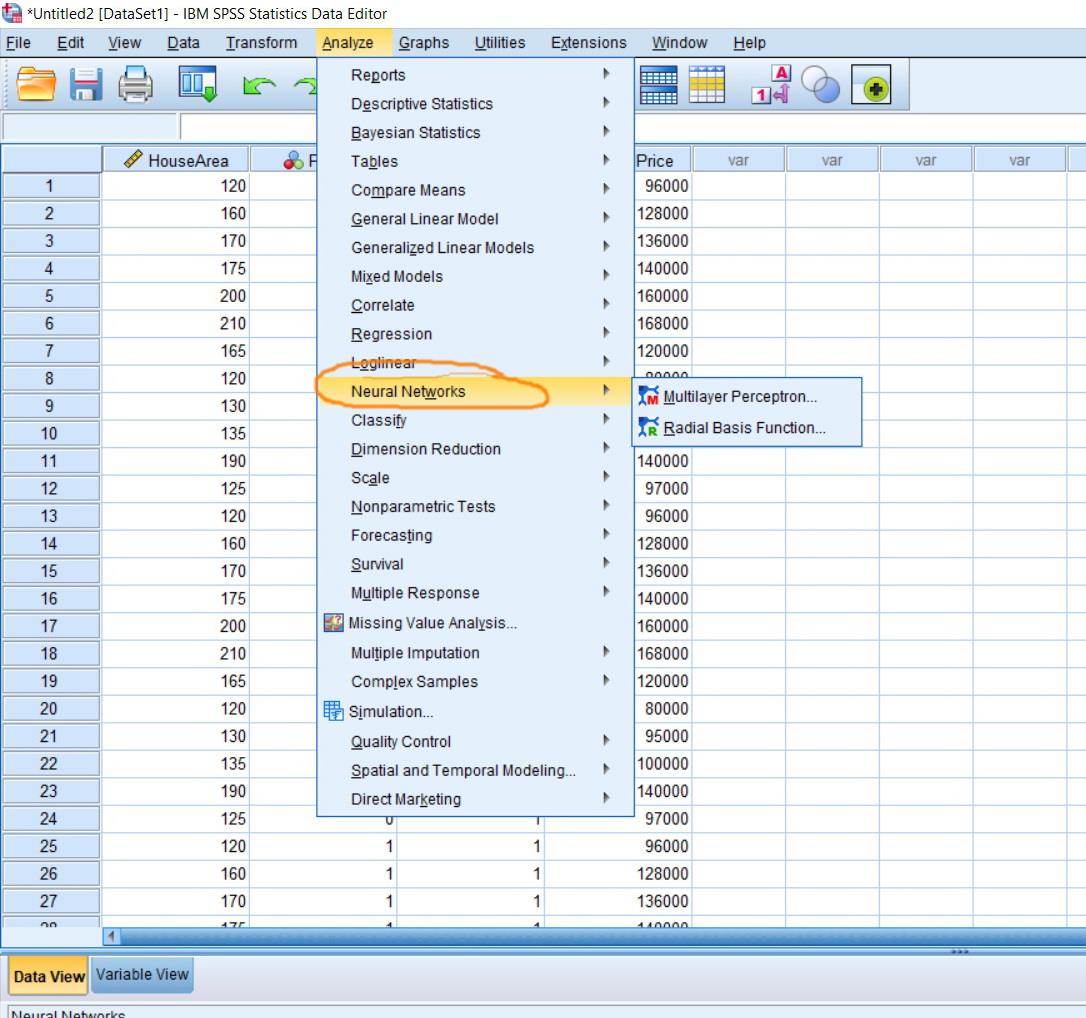Viewport: 1086px width, 1018px height.
Task: Toggle the Value Labels toolbar icon
Action: (770, 85)
